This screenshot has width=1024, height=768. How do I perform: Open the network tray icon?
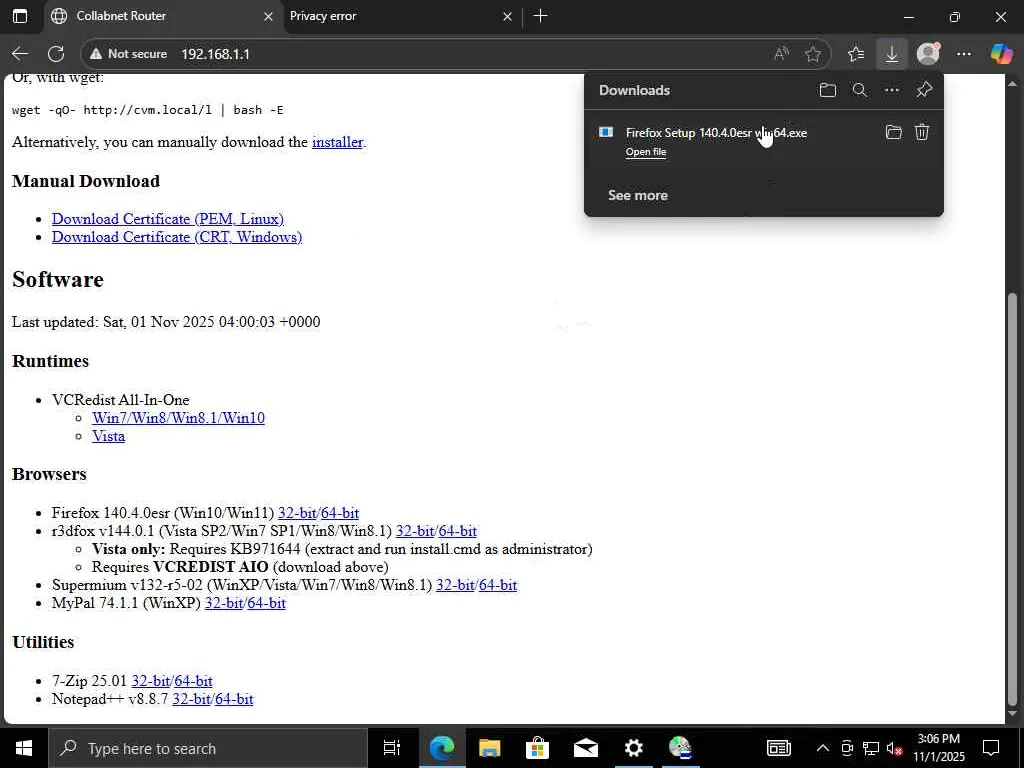[871, 748]
